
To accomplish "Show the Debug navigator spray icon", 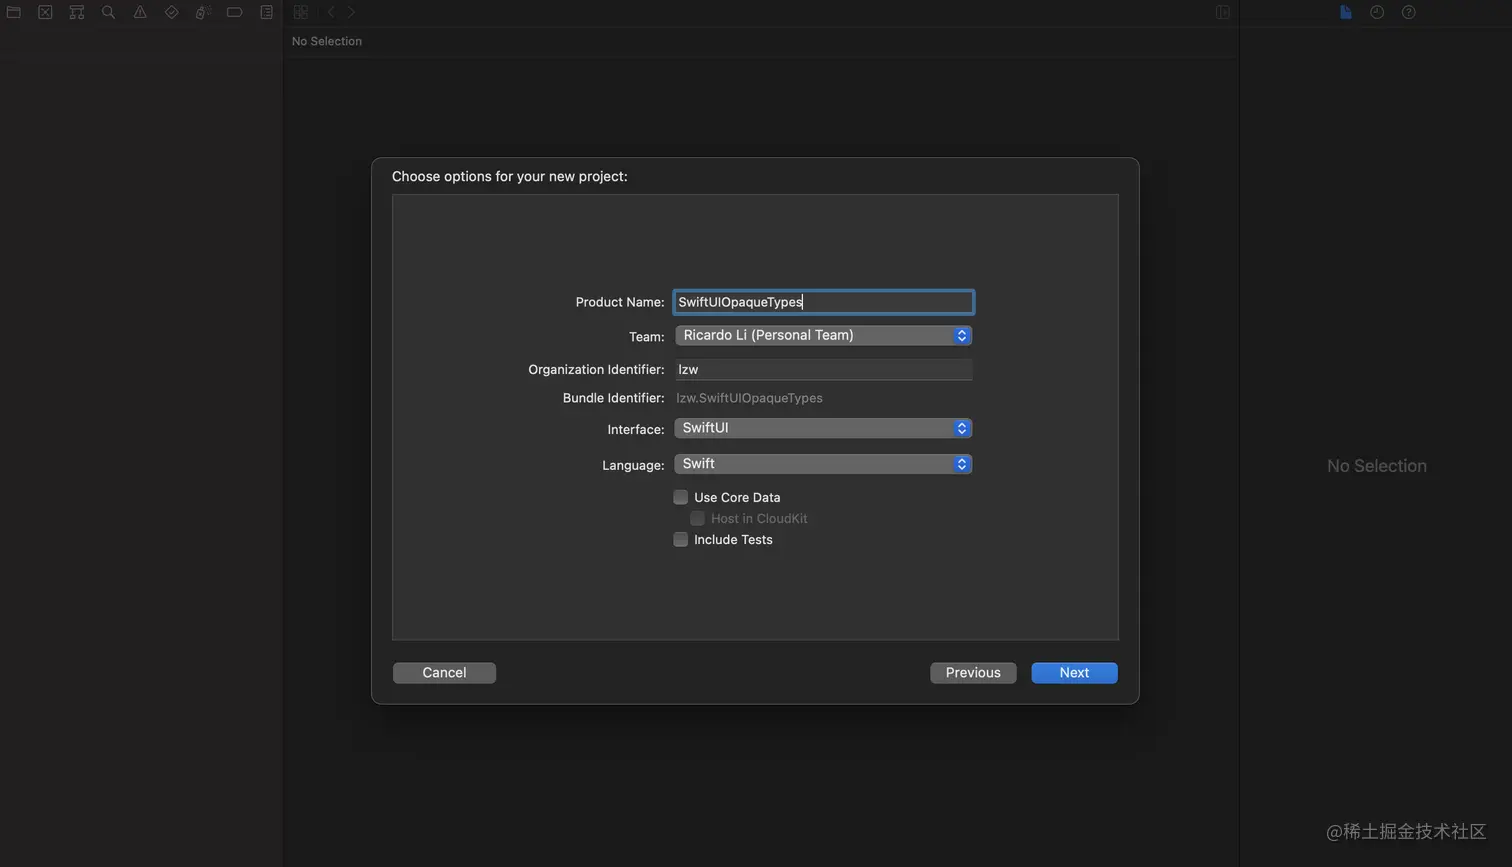I will 203,12.
